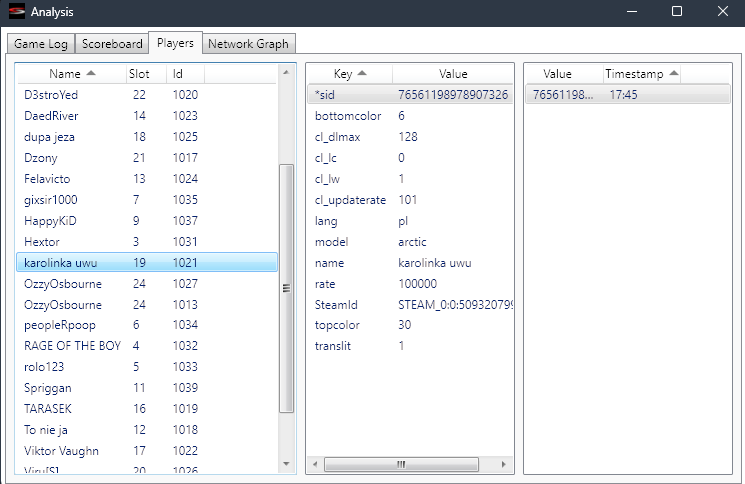Image resolution: width=745 pixels, height=484 pixels.
Task: Select the translit property row
Action: point(410,346)
